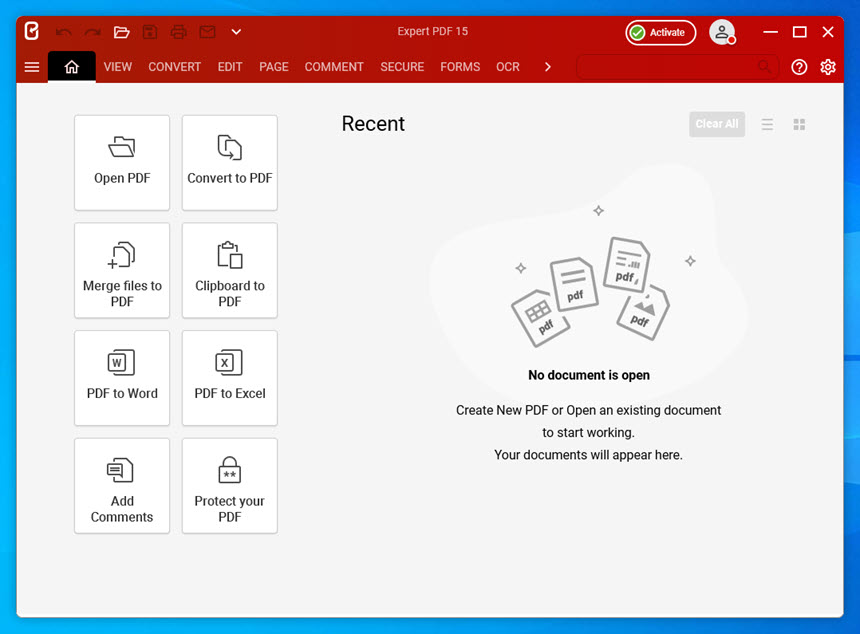Switch Recent to list view
This screenshot has width=860, height=634.
pyautogui.click(x=767, y=124)
